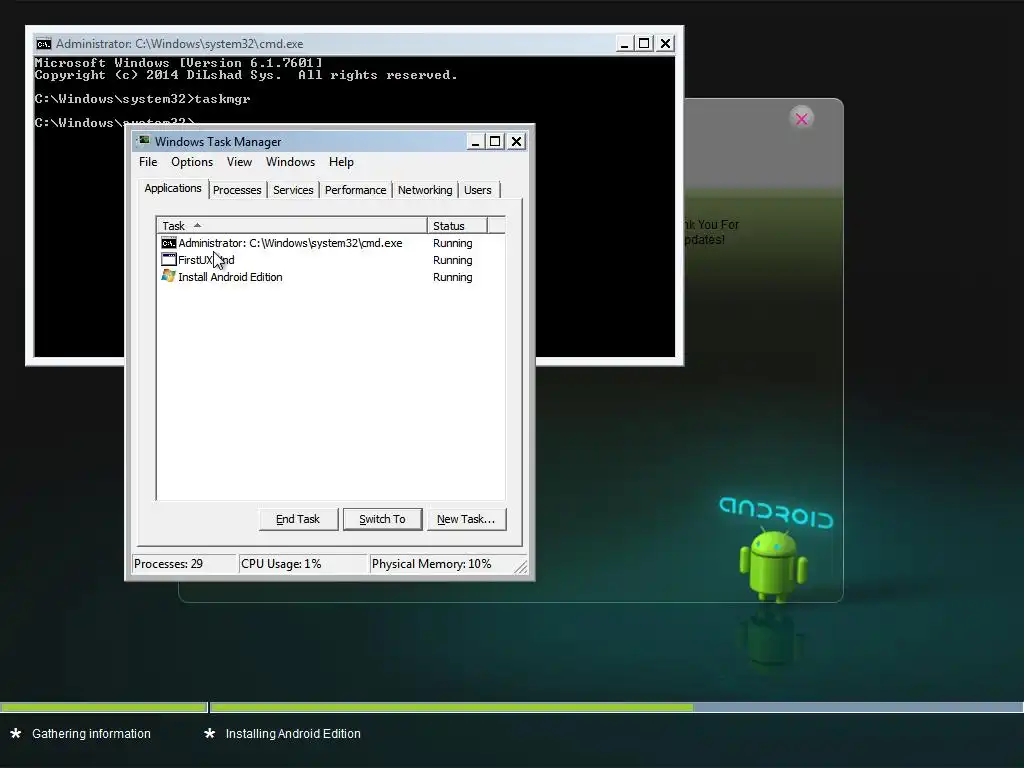Click the Copyright DiLshad Sys line in cmd
The width and height of the screenshot is (1024, 768).
click(x=246, y=75)
